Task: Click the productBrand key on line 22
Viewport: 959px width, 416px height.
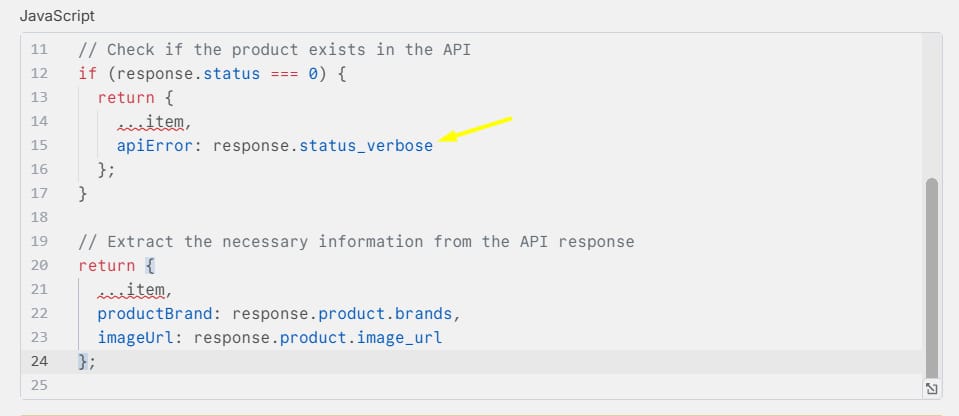Action: coord(155,314)
